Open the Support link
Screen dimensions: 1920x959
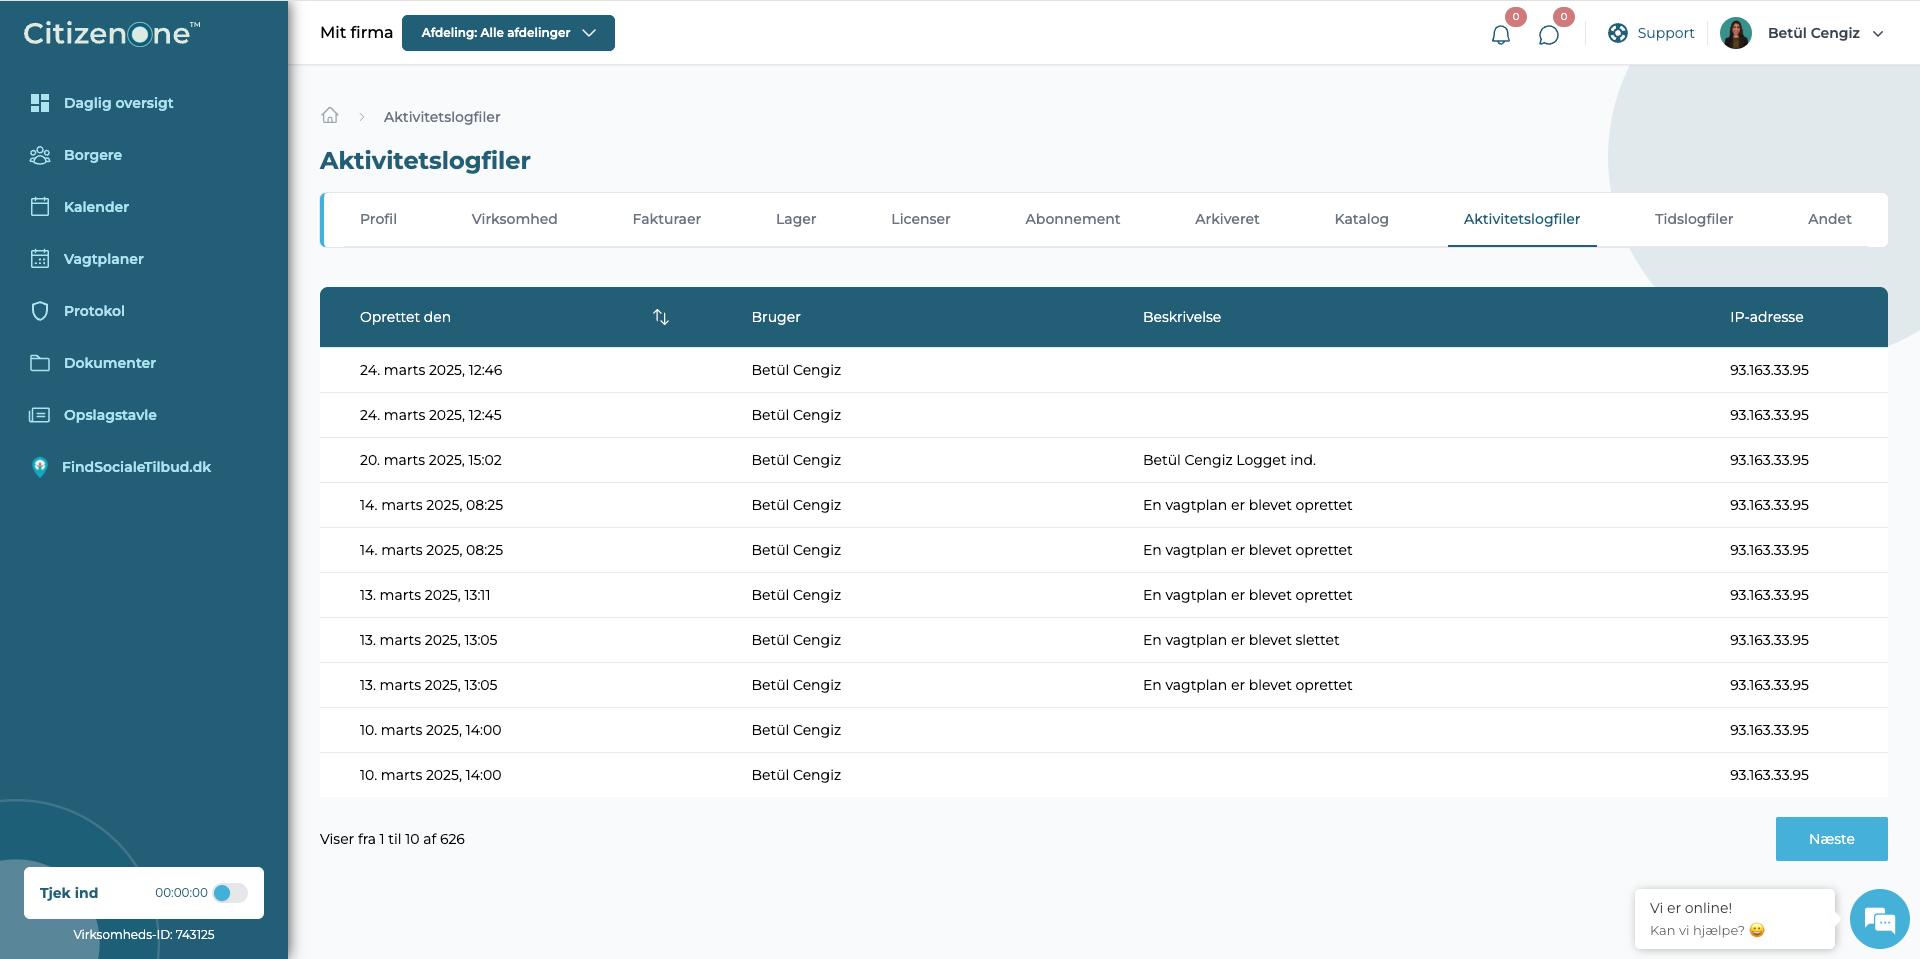[x=1651, y=33]
